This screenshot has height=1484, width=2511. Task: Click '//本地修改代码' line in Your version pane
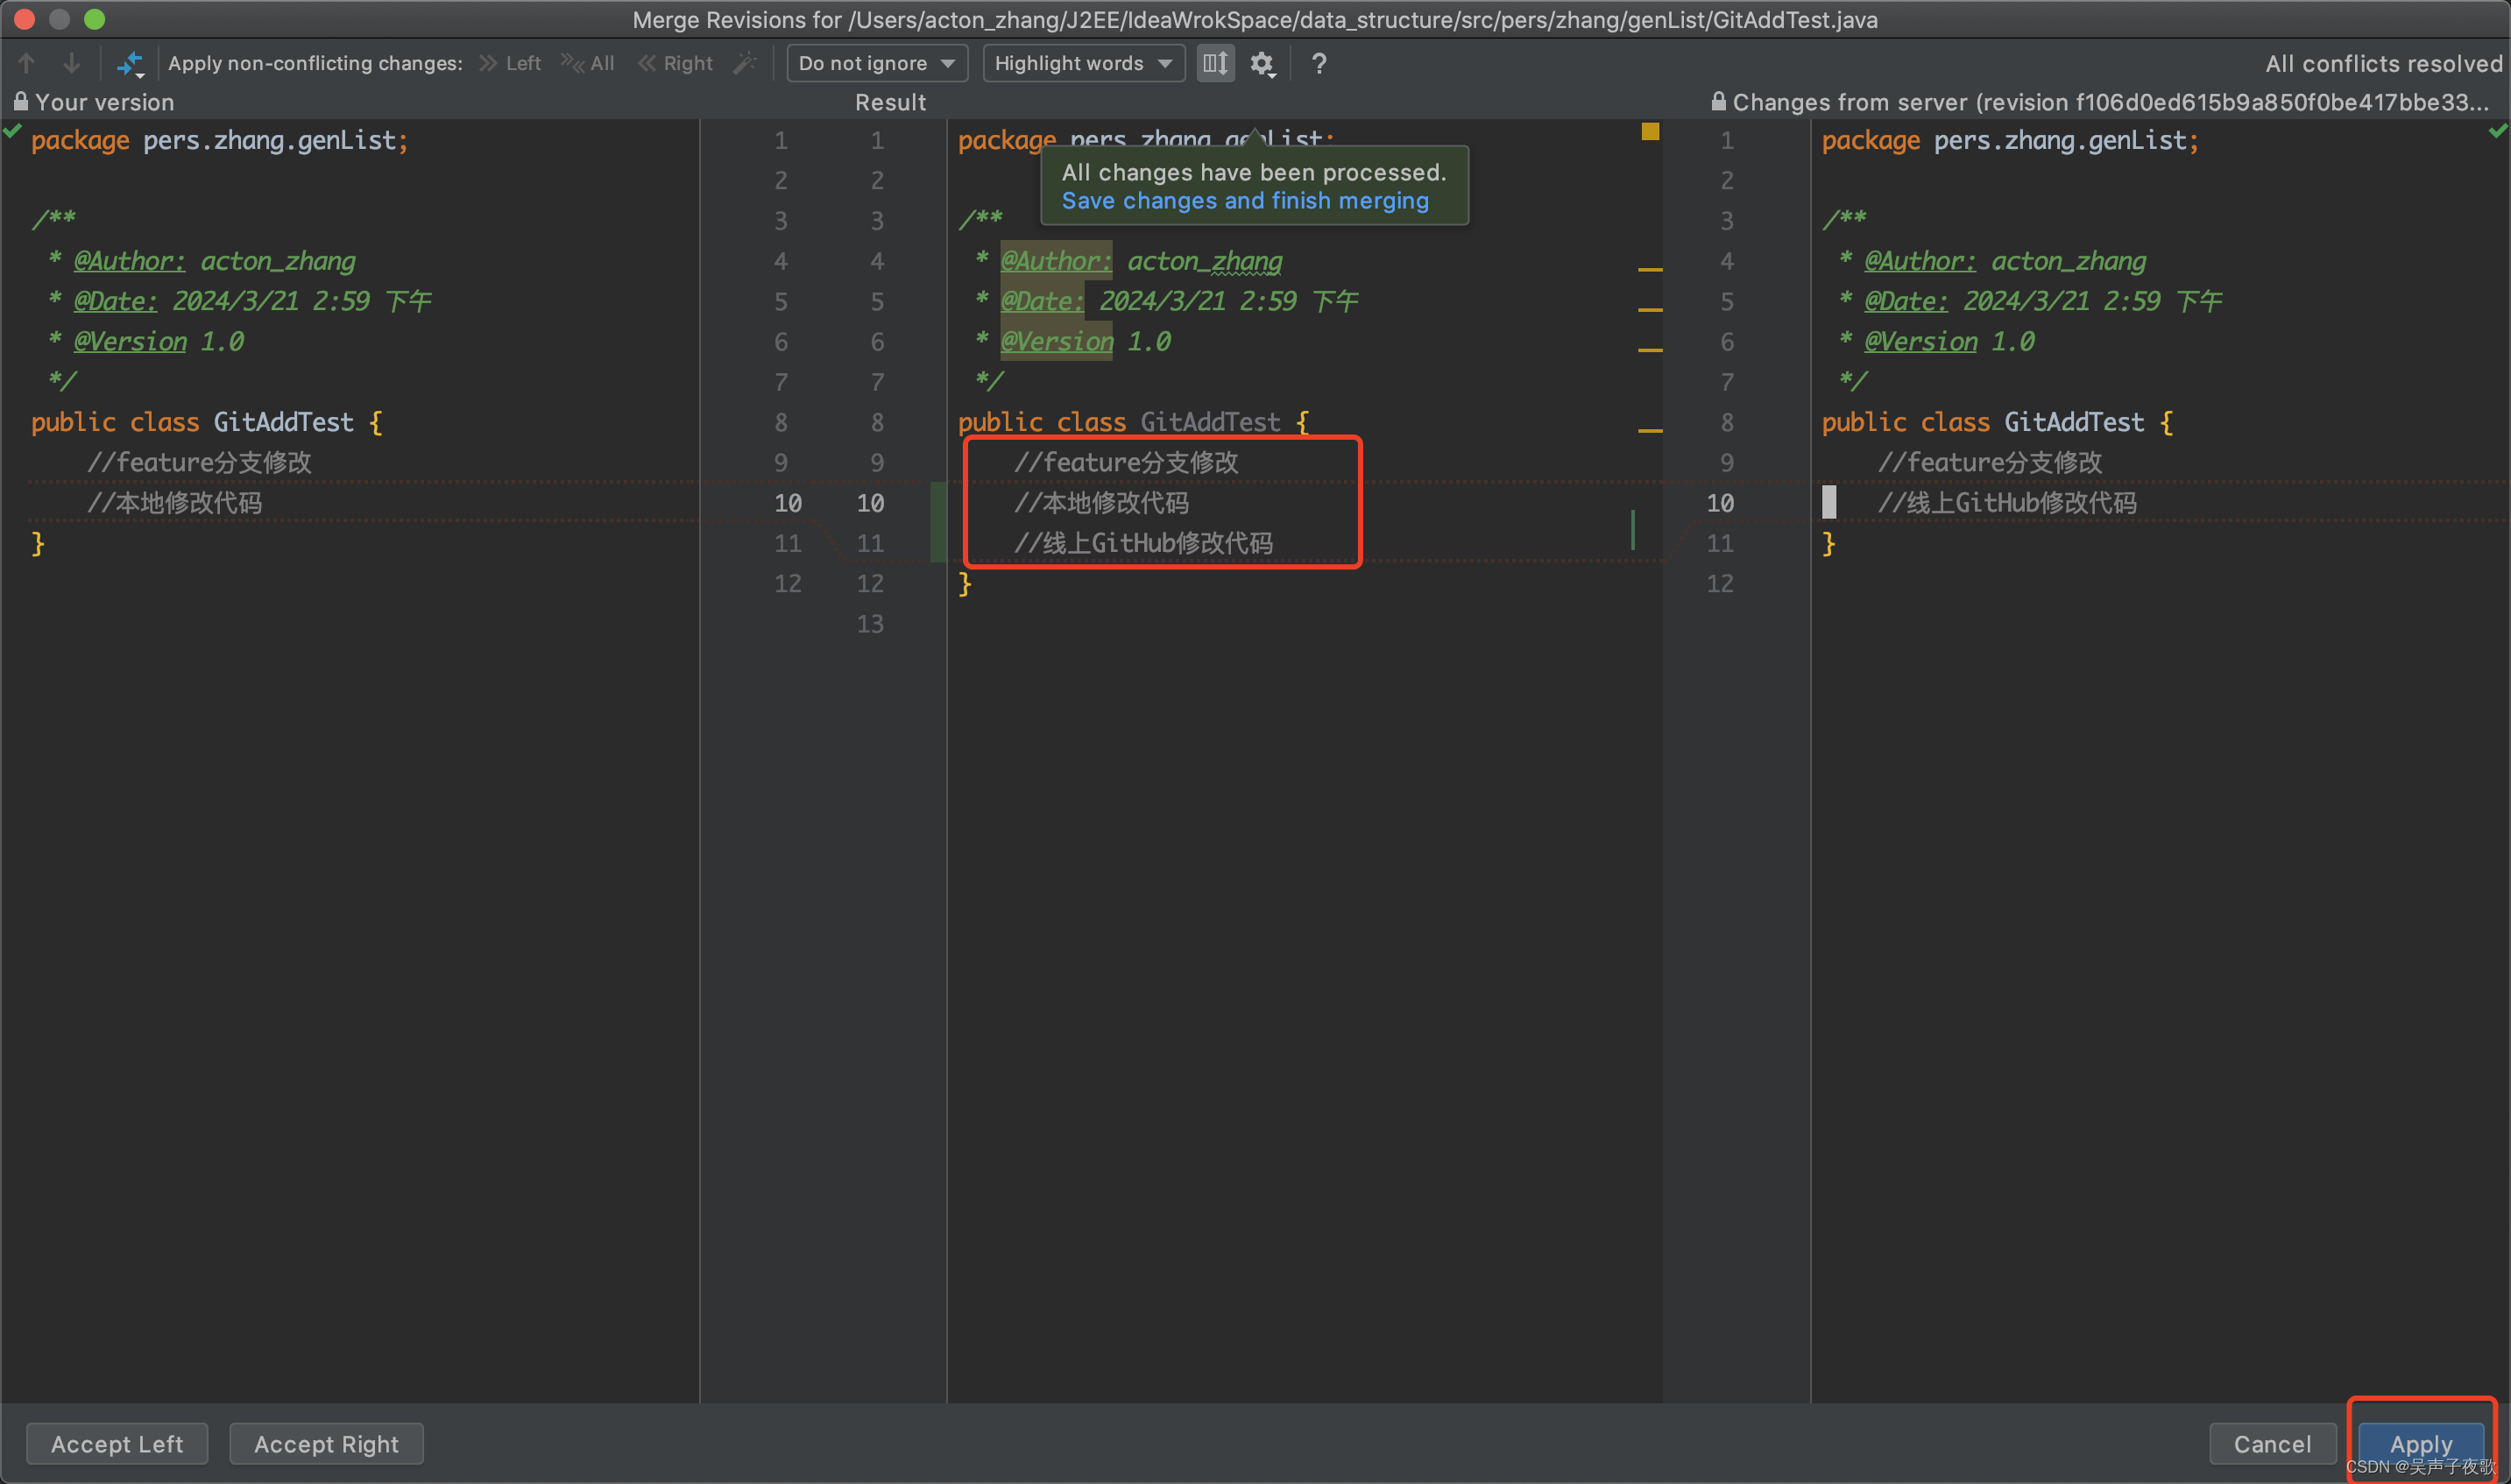175,502
